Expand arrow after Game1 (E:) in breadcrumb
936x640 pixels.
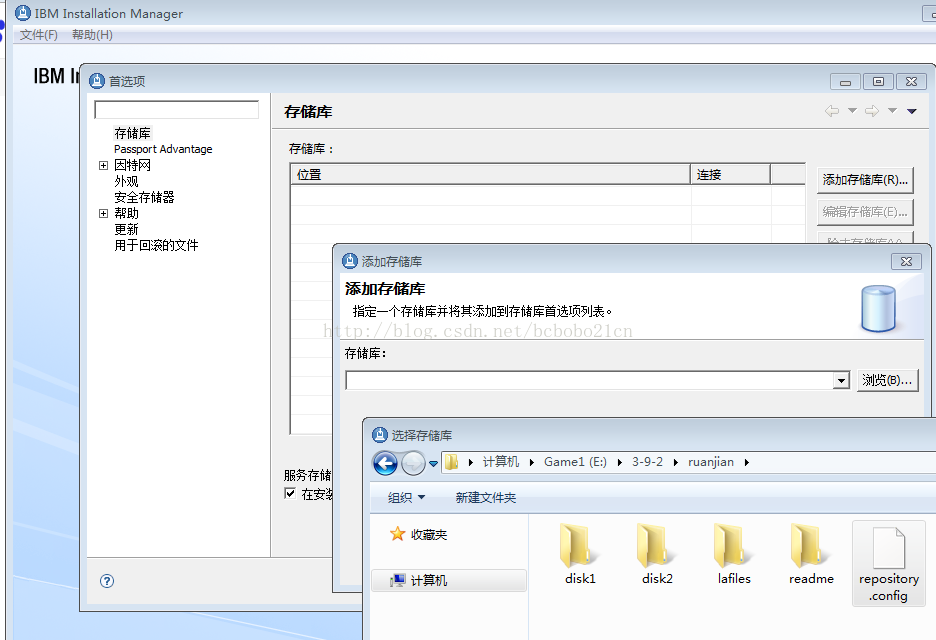click(x=619, y=462)
